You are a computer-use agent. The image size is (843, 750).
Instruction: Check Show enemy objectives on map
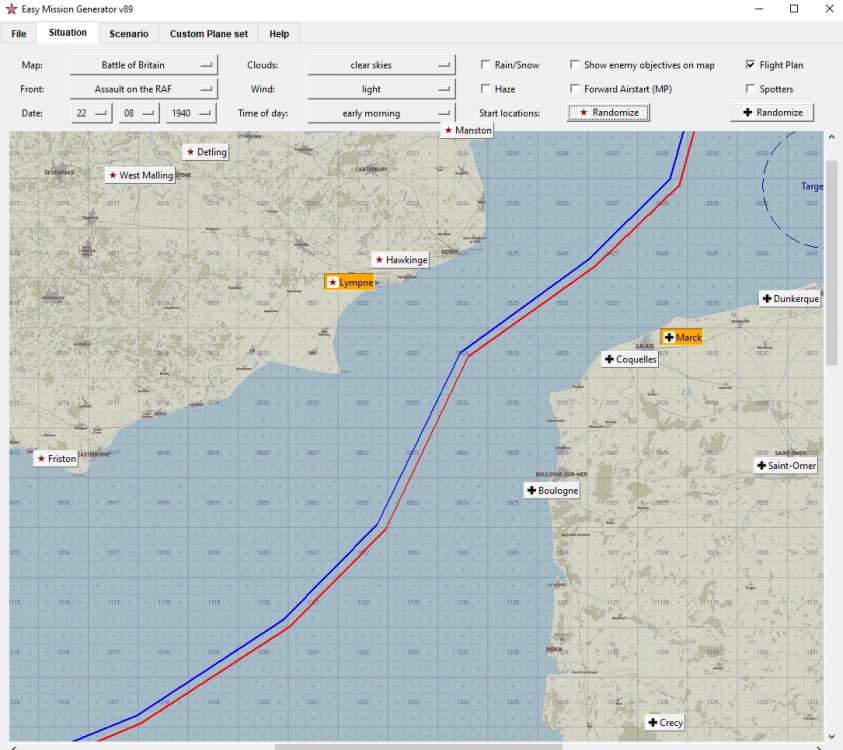click(575, 65)
